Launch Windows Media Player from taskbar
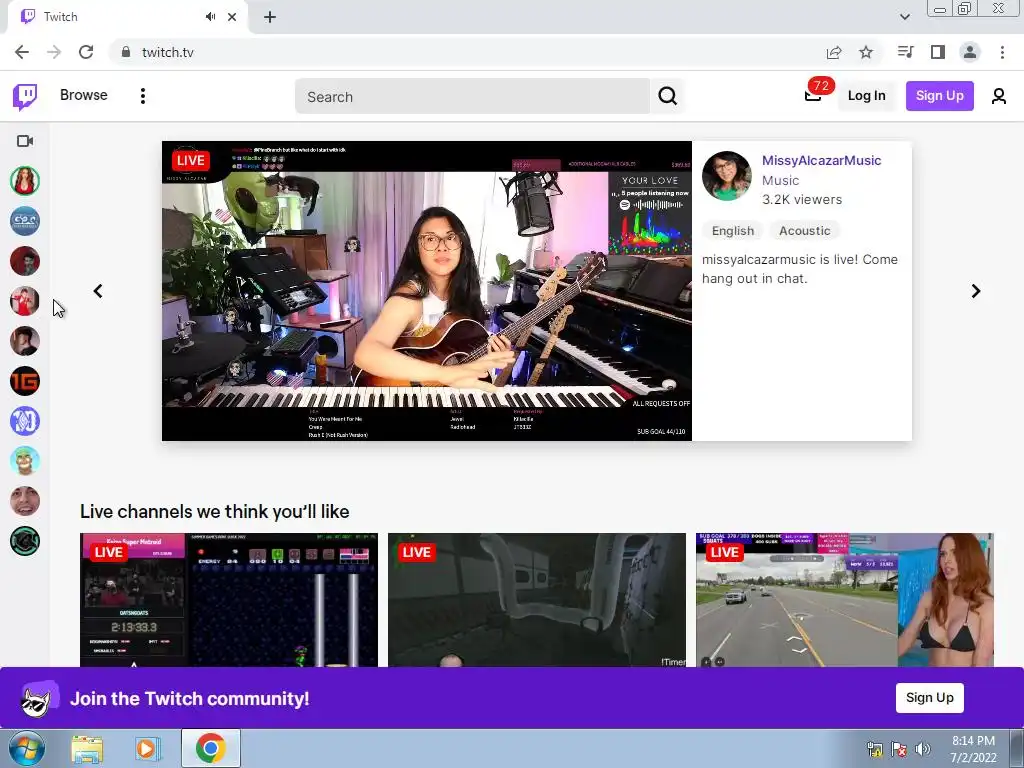The image size is (1024, 768). [148, 749]
